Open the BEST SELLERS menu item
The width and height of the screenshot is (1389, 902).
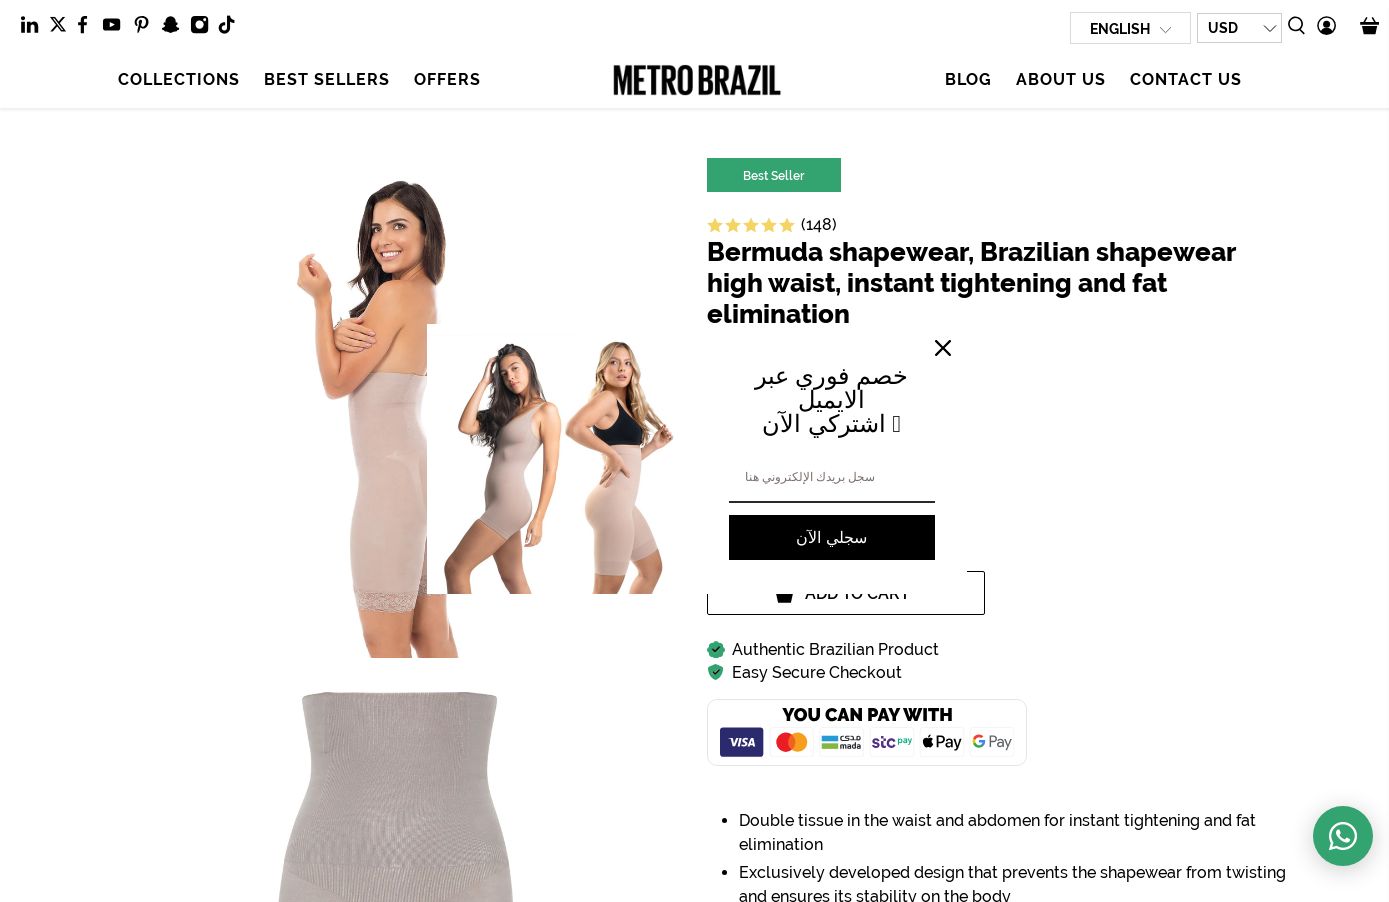point(327,79)
